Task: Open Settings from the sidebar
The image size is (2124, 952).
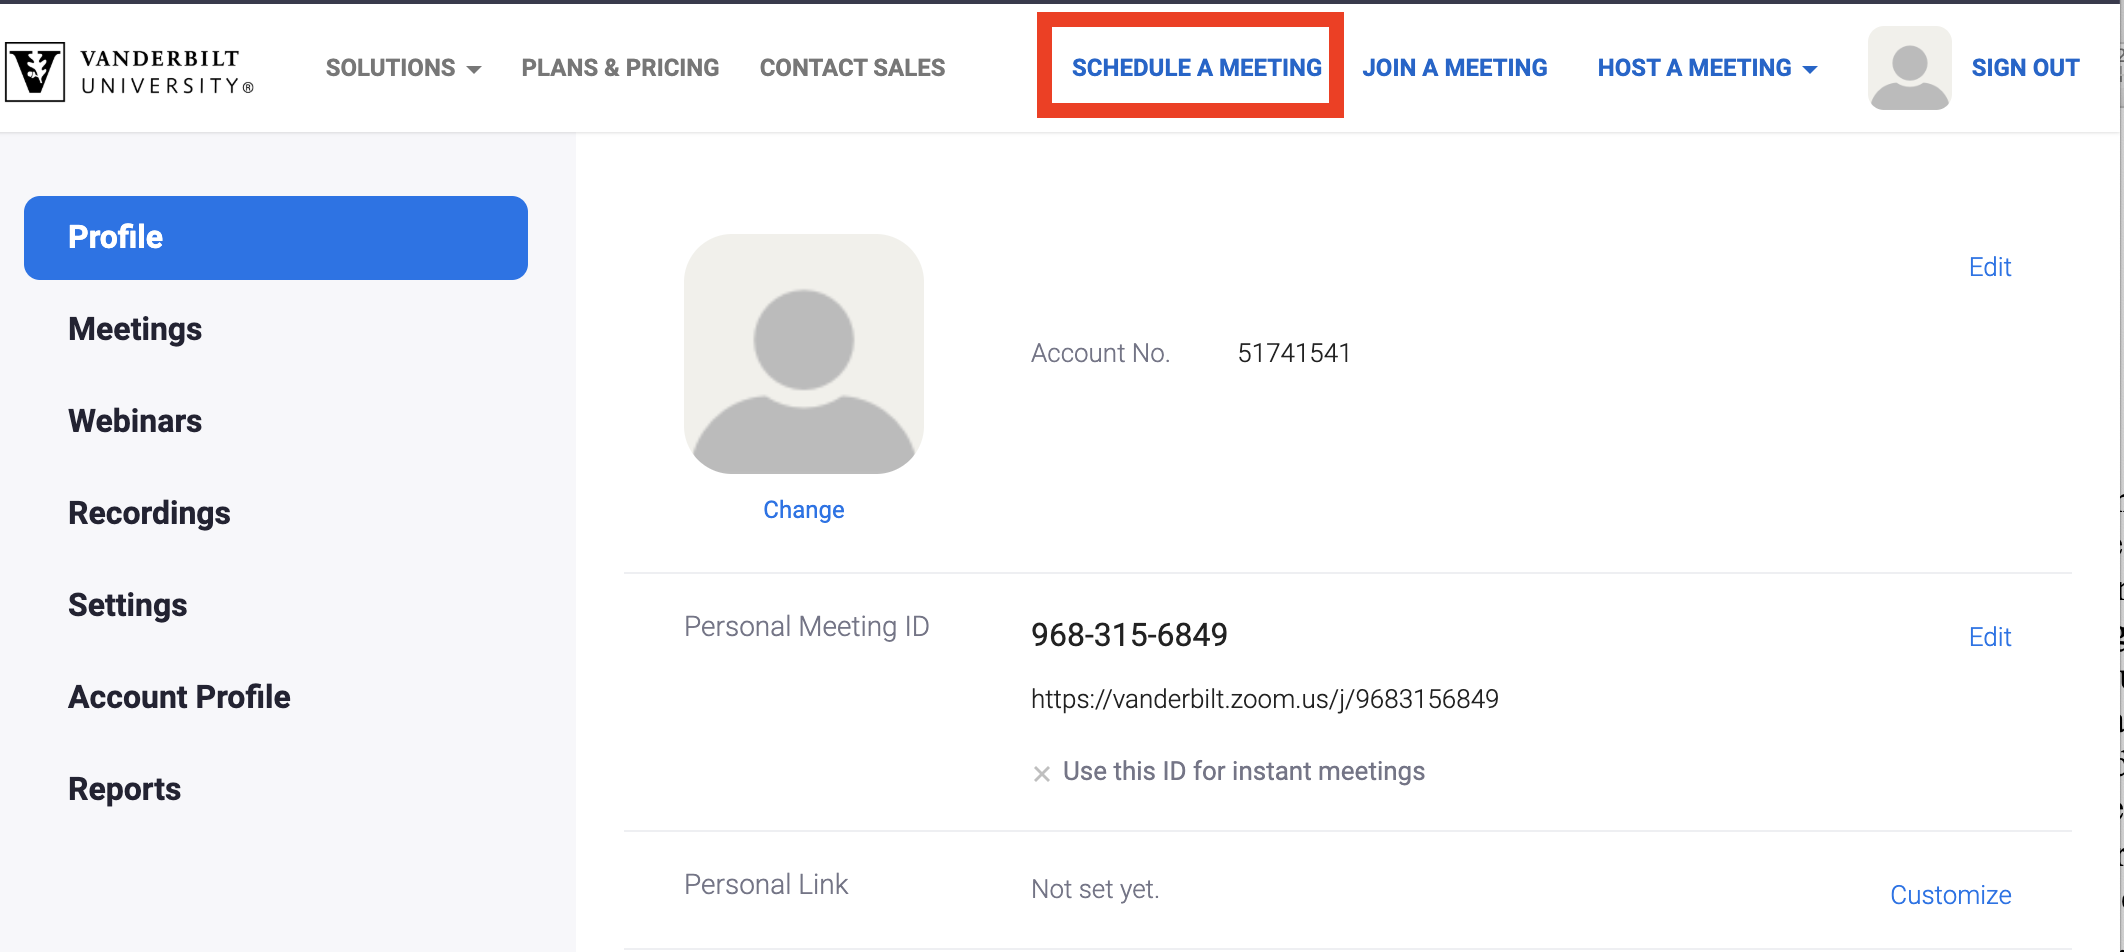Action: 127,605
